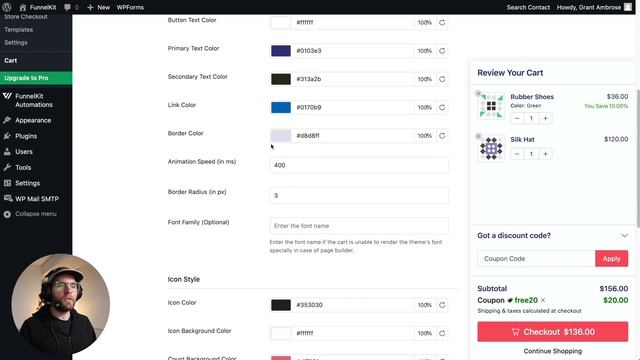Image resolution: width=640 pixels, height=360 pixels.
Task: Reset the Icon Background Color
Action: 442,333
